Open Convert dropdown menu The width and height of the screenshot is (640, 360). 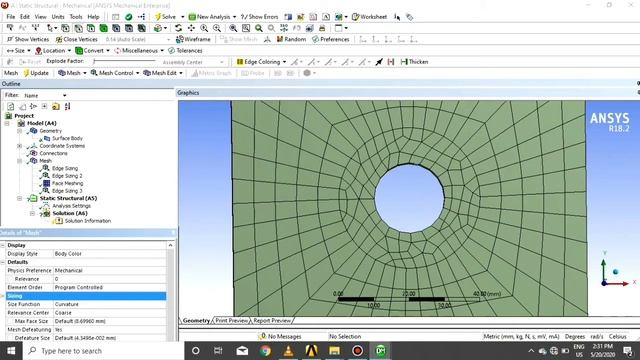[x=92, y=51]
